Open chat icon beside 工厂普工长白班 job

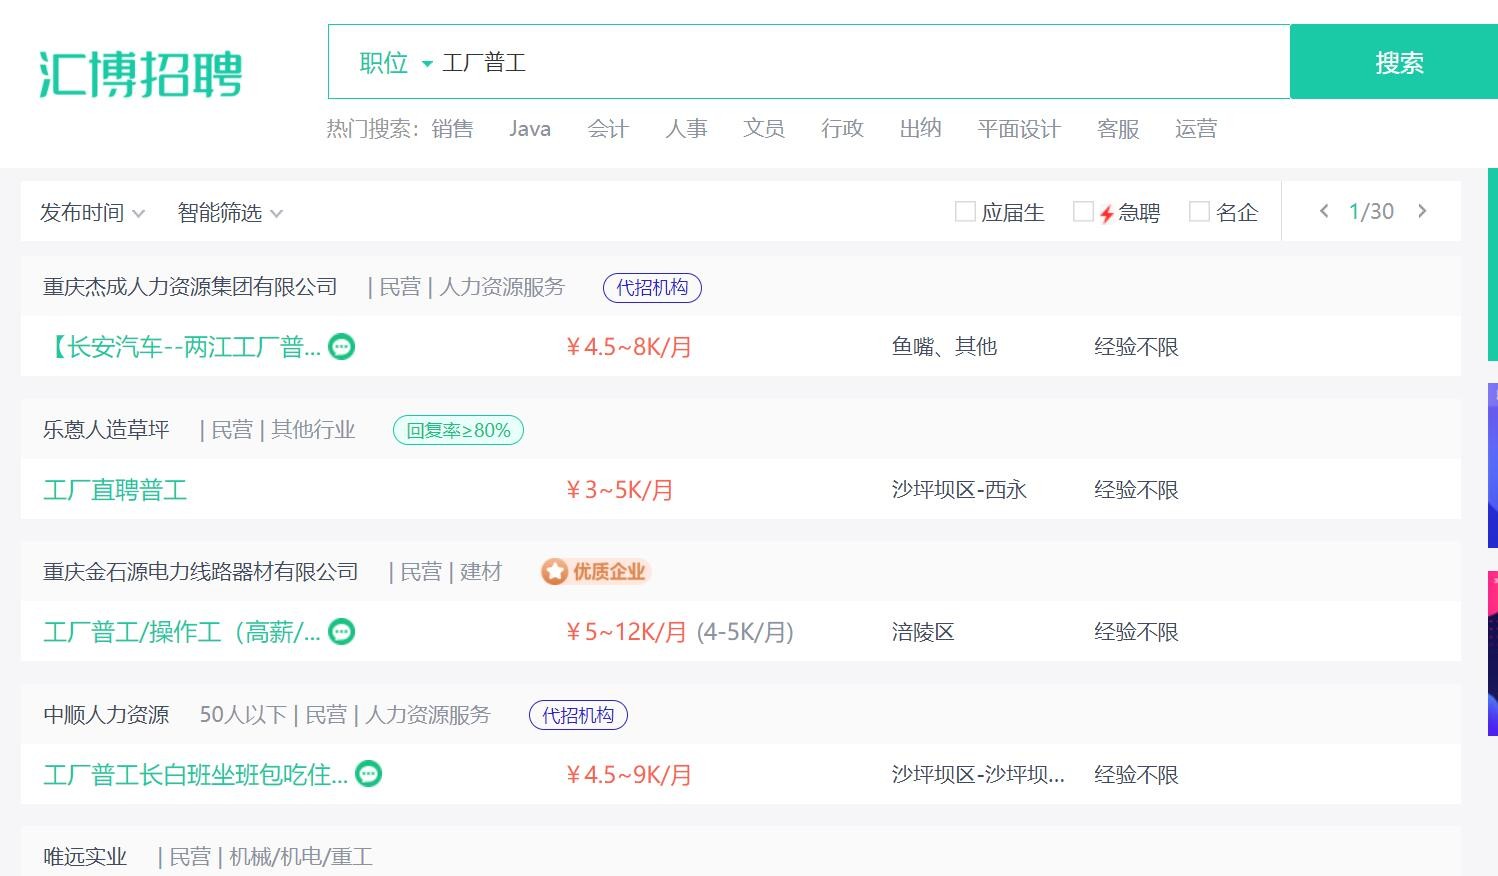pyautogui.click(x=369, y=774)
